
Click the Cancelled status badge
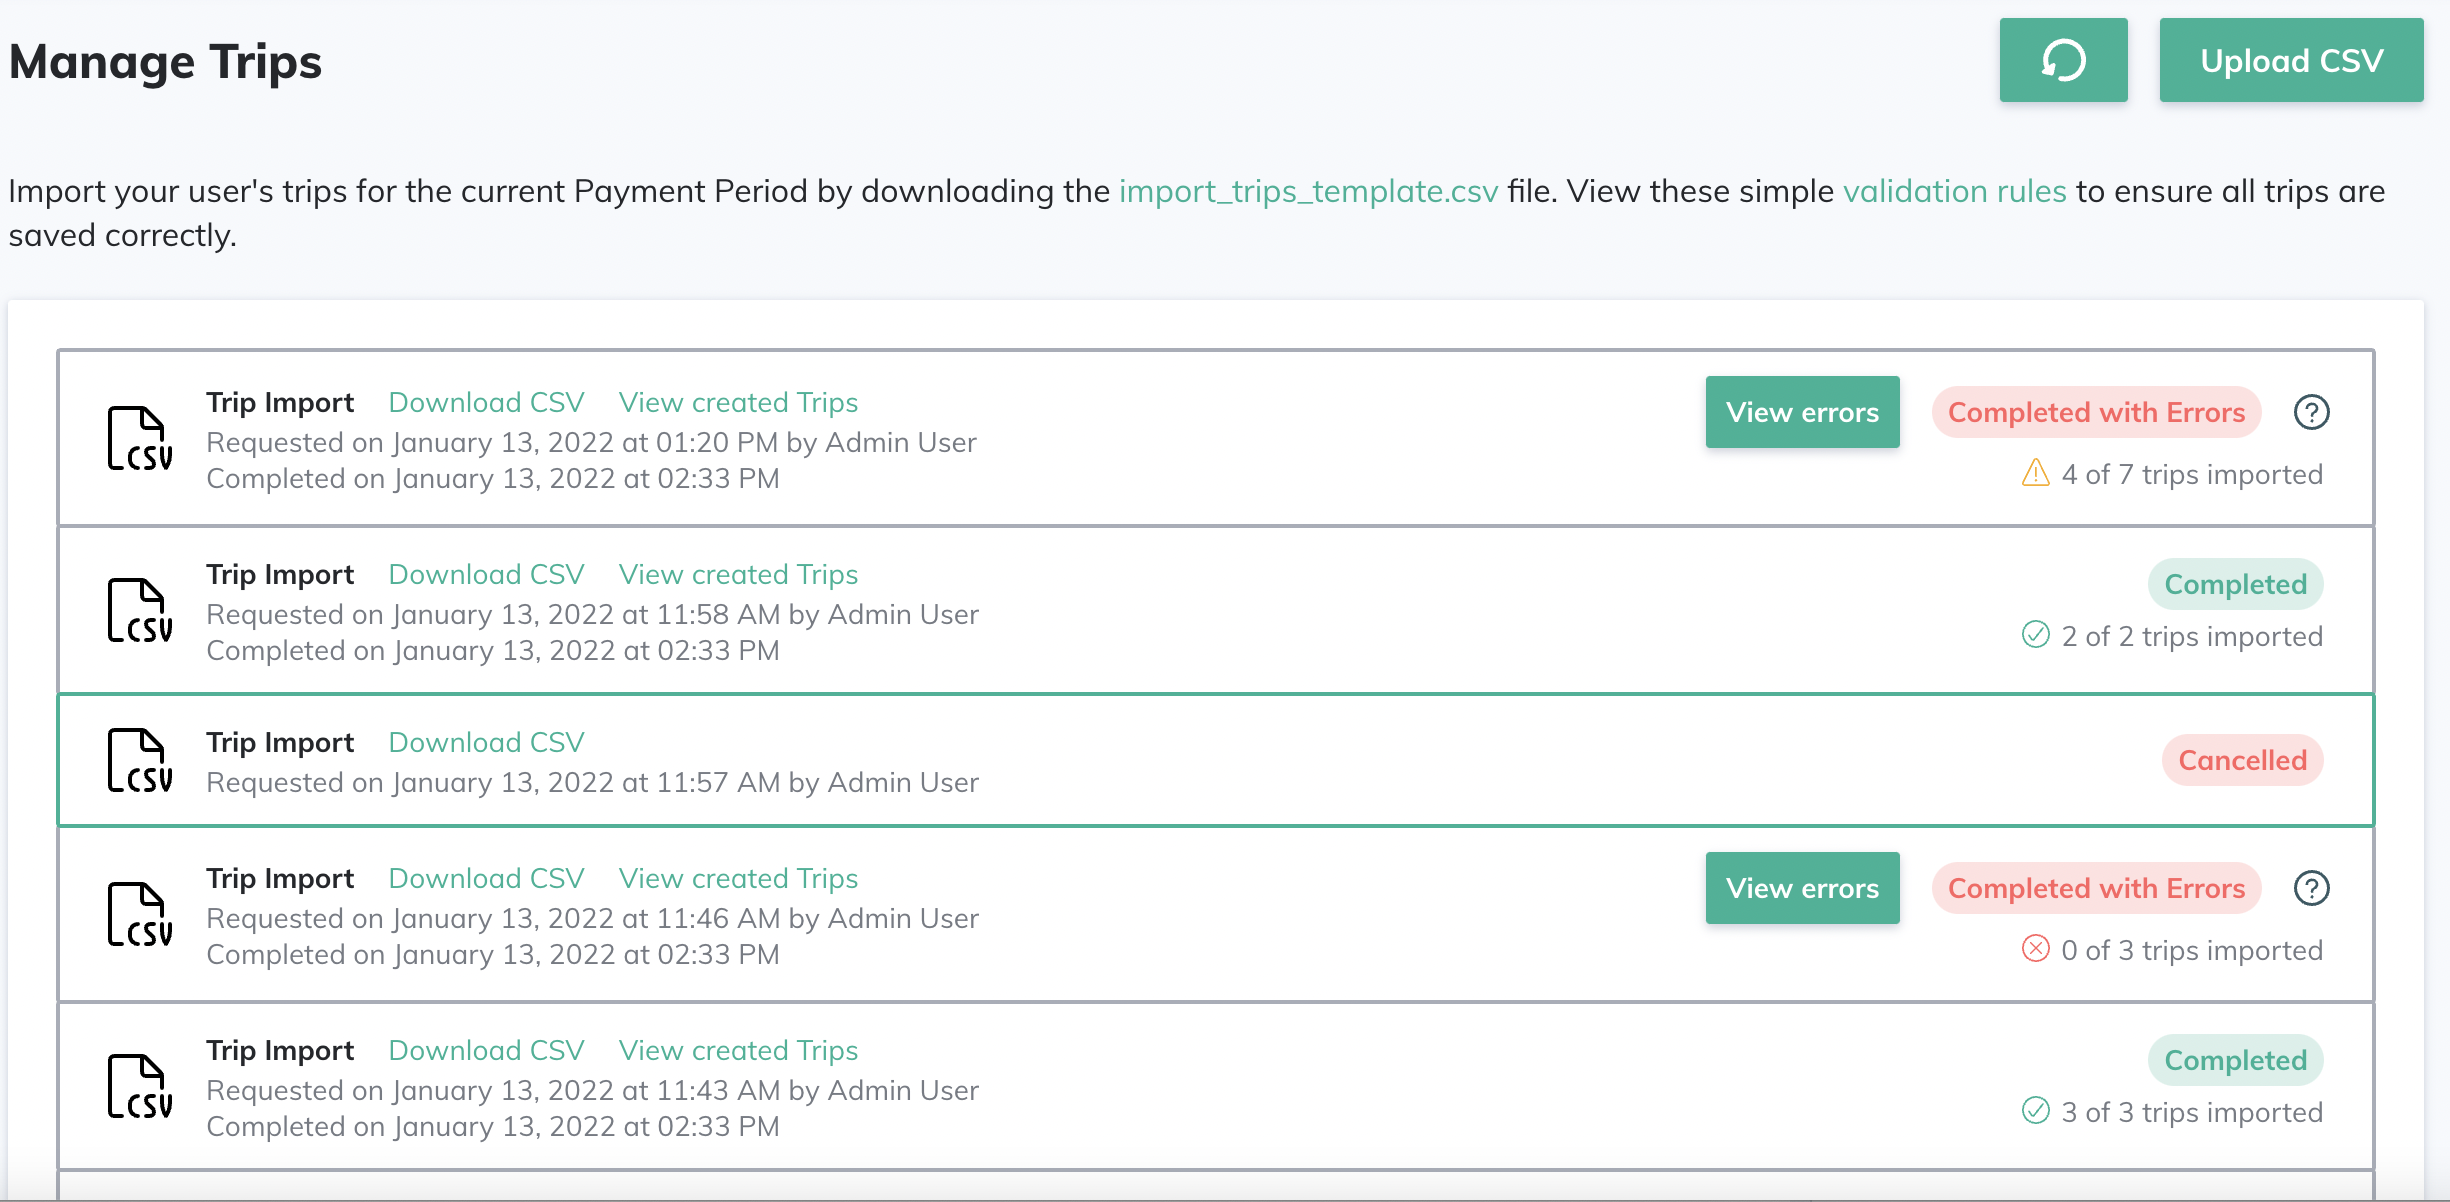[2242, 760]
